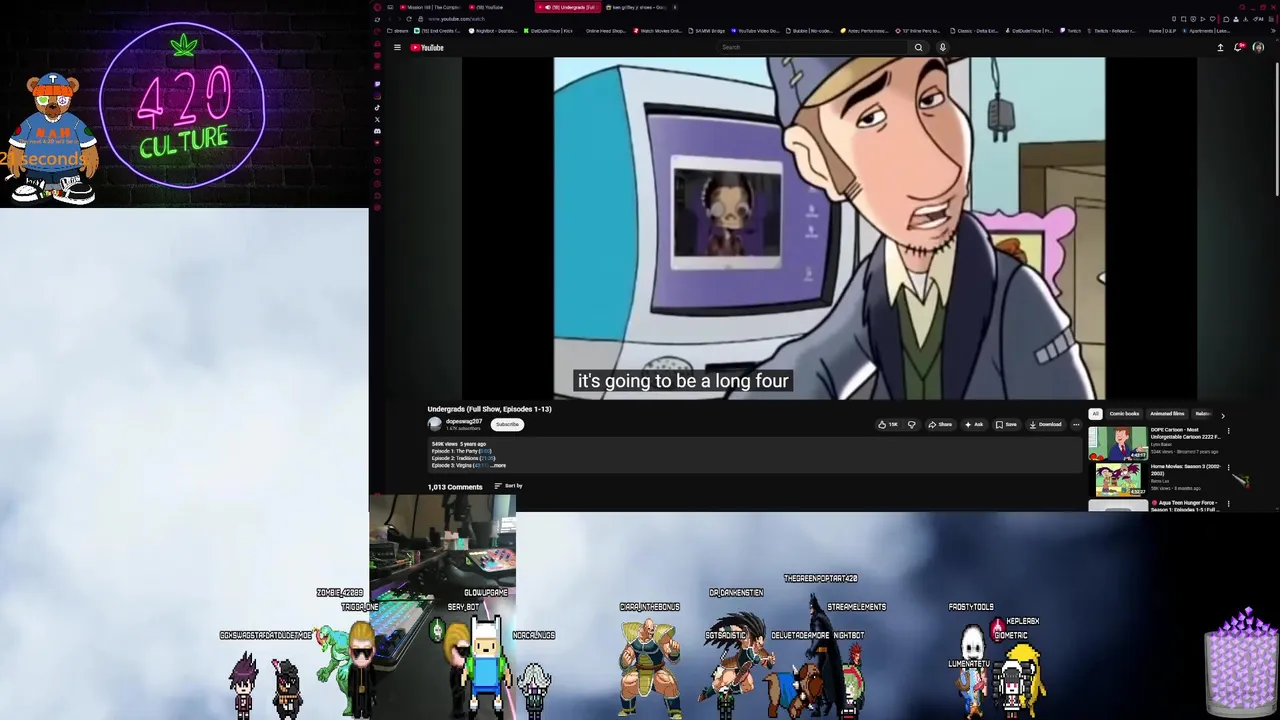The width and height of the screenshot is (1280, 720).
Task: Expand the description with ...more
Action: click(499, 465)
